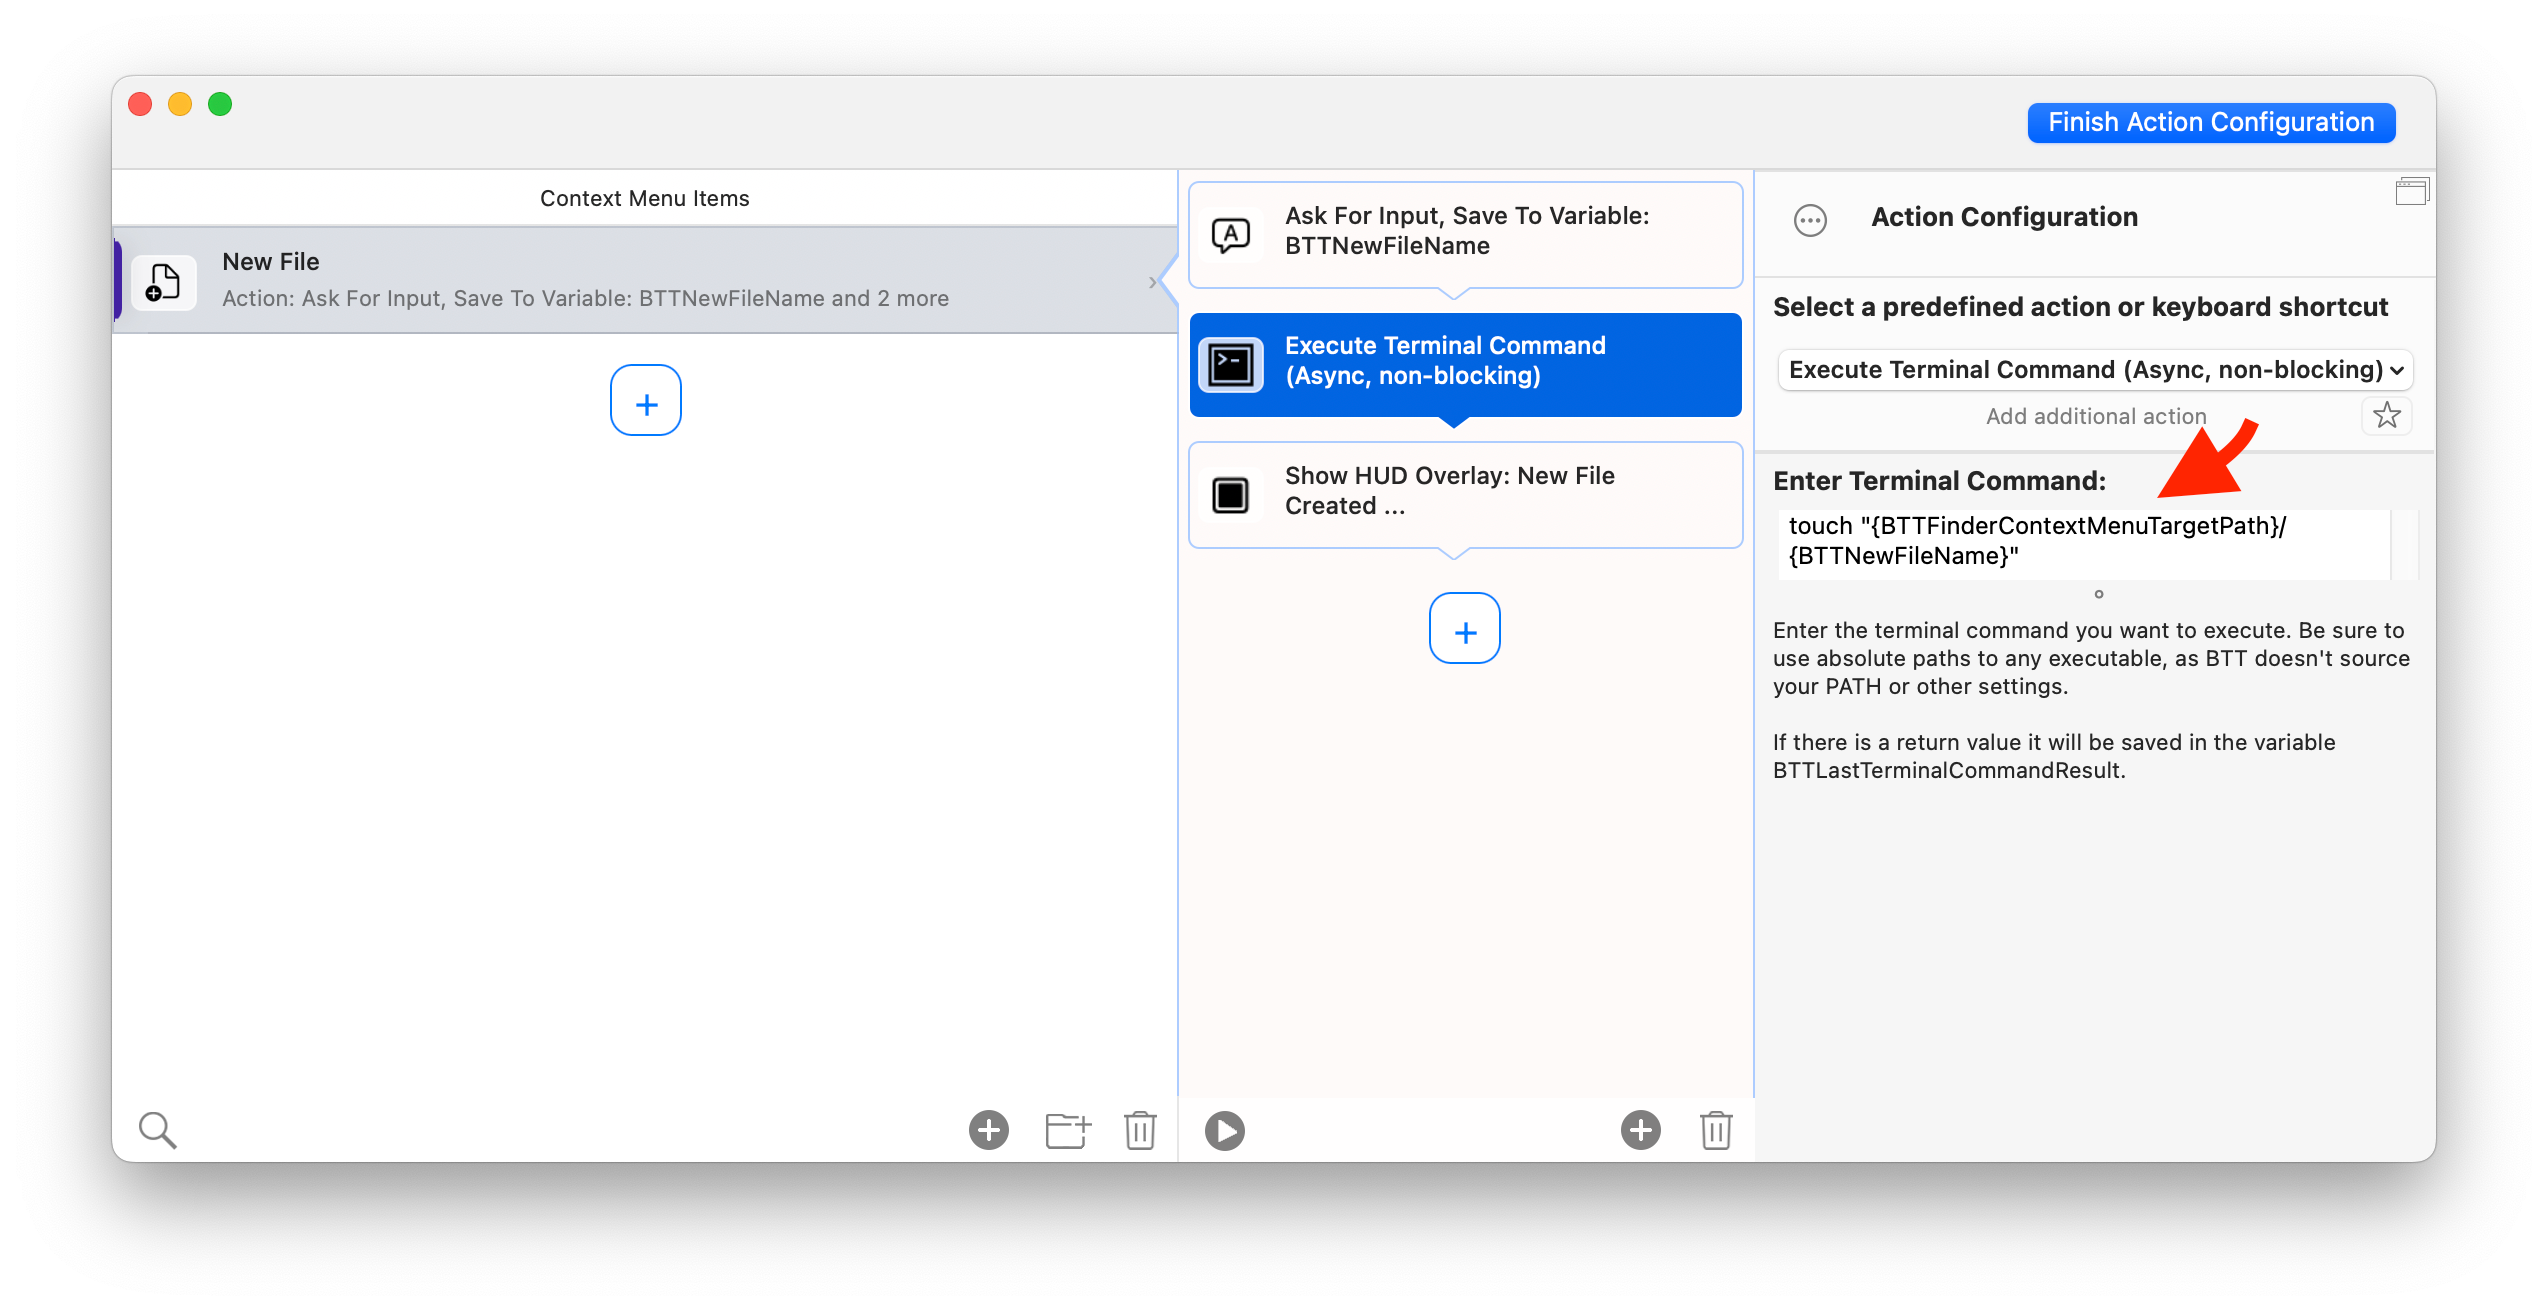Viewport: 2548px width, 1310px height.
Task: Click the Action Configuration heading
Action: (x=2004, y=217)
